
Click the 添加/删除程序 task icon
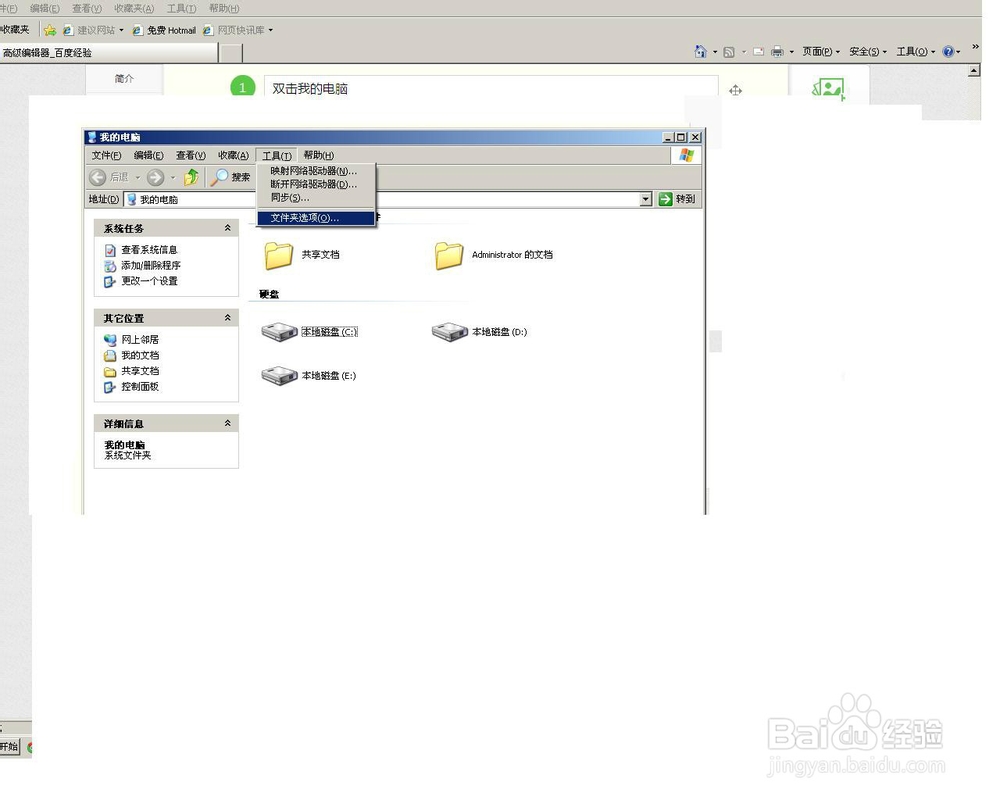click(110, 265)
